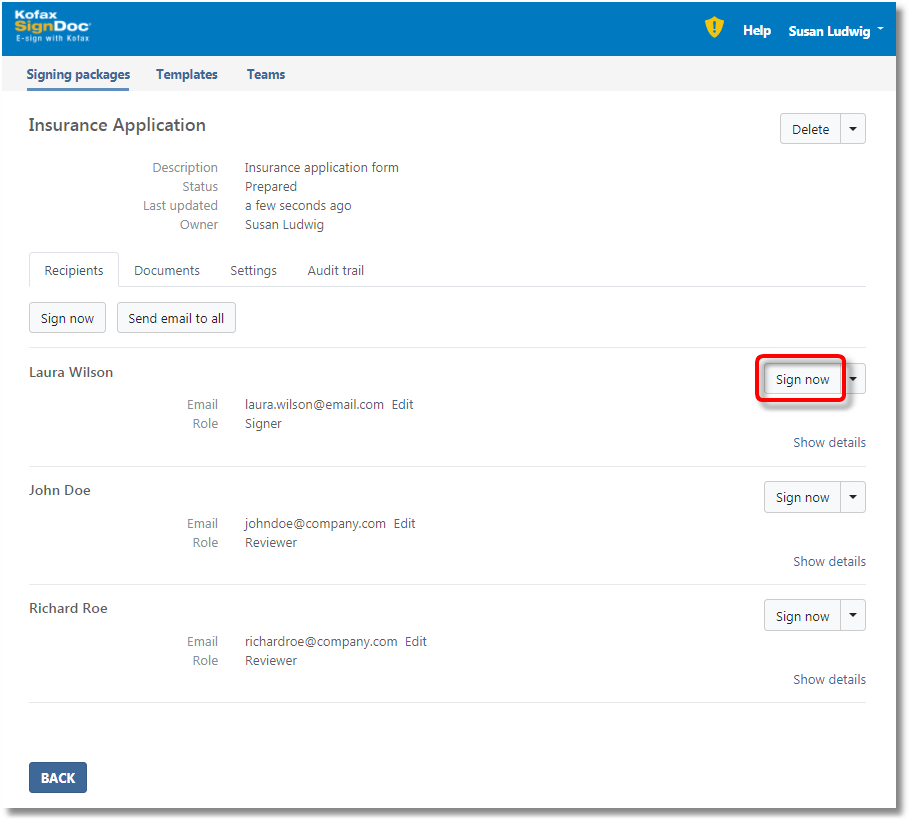The width and height of the screenshot is (910, 822).
Task: Open the Teams section
Action: click(266, 74)
